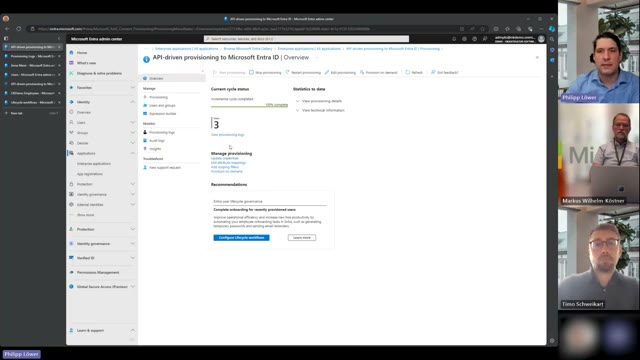The width and height of the screenshot is (640, 360).
Task: Open What's new in sidebar
Action: click(x=86, y=63)
